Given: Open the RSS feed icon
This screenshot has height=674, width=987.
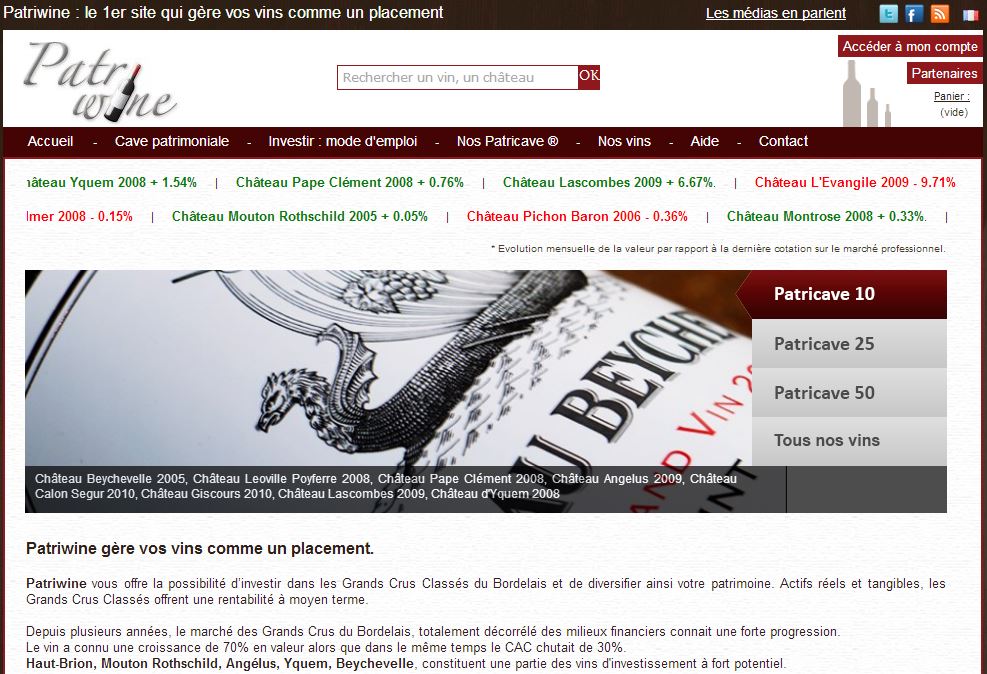Looking at the screenshot, I should [940, 14].
